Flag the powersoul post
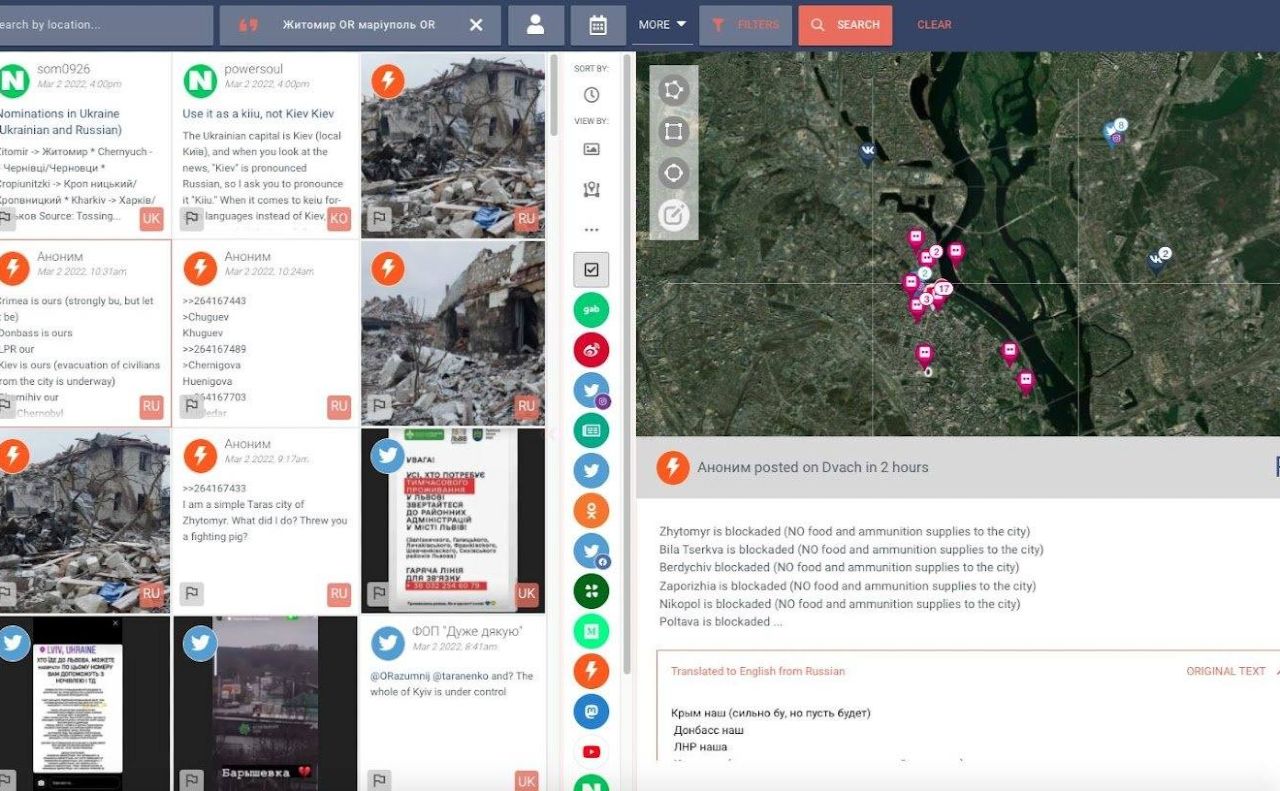The height and width of the screenshot is (791, 1280). (192, 218)
